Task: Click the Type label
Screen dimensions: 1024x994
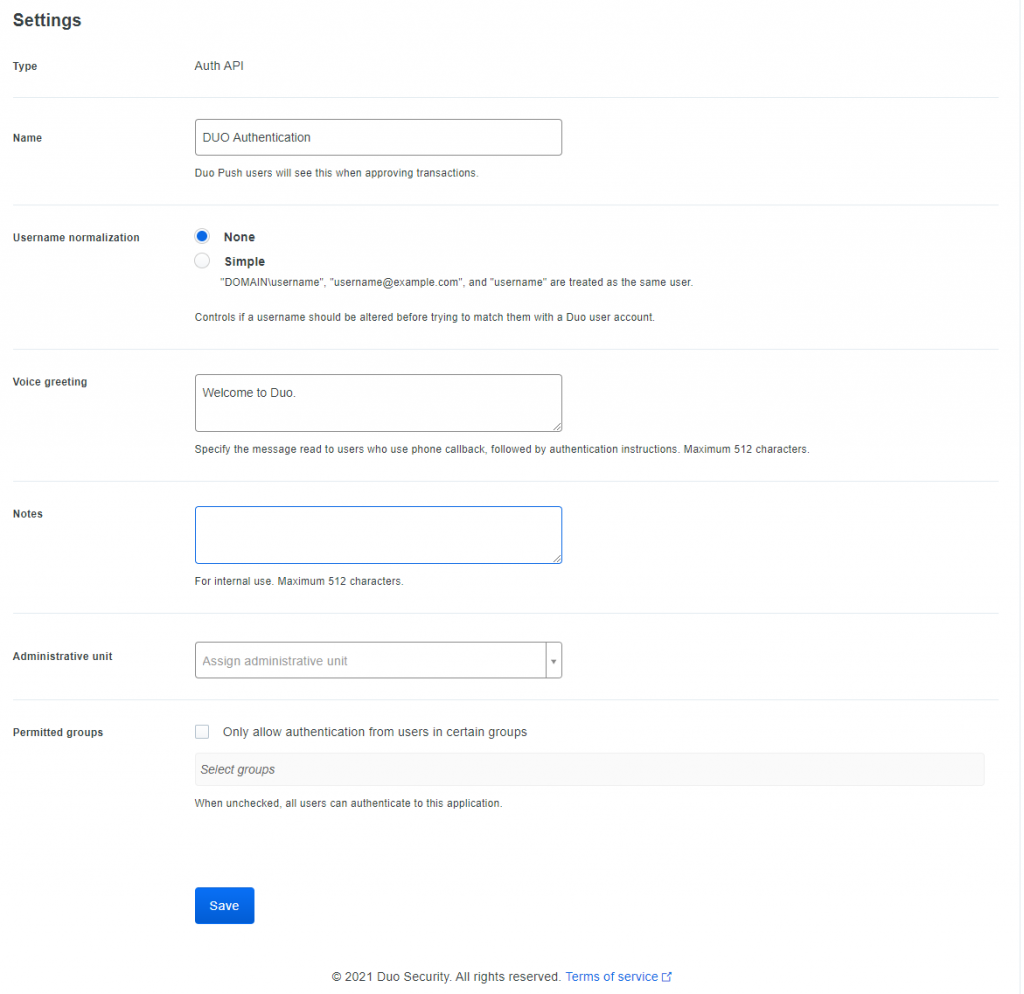Action: coord(25,66)
